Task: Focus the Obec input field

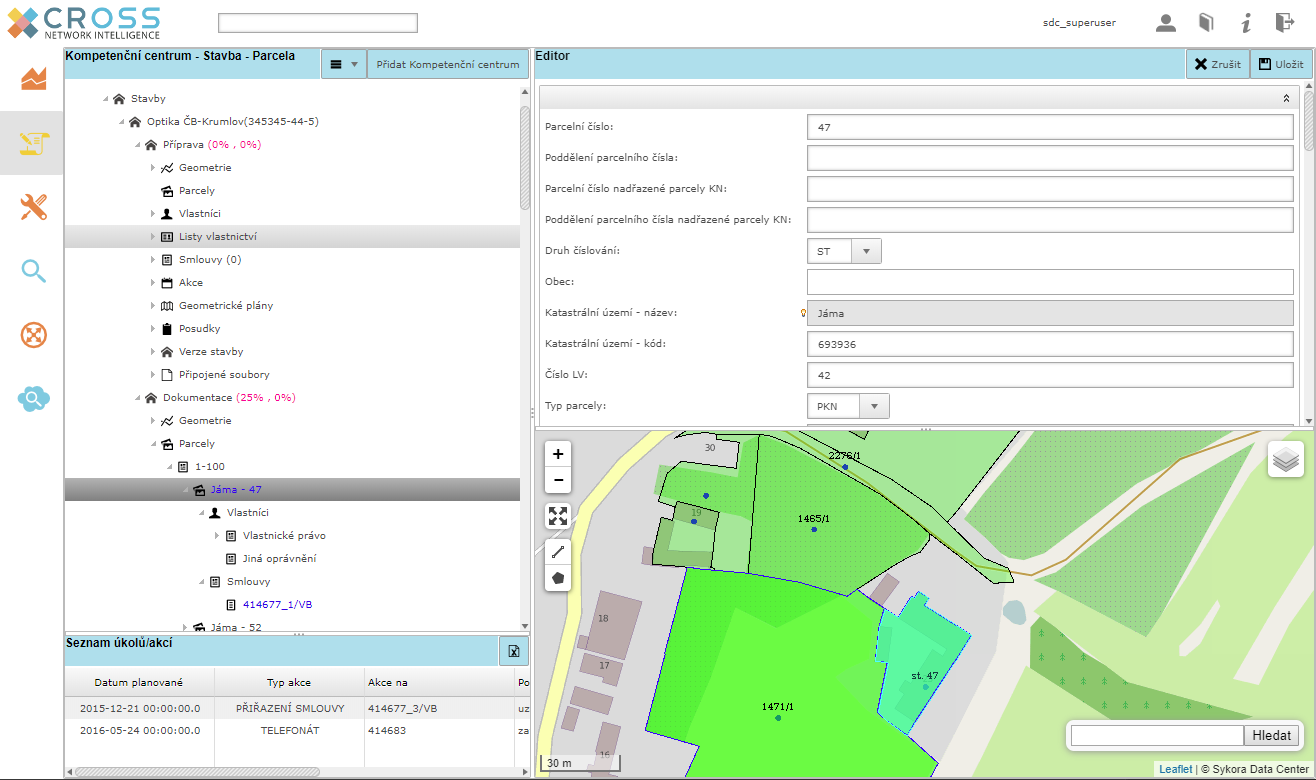Action: coord(1050,282)
